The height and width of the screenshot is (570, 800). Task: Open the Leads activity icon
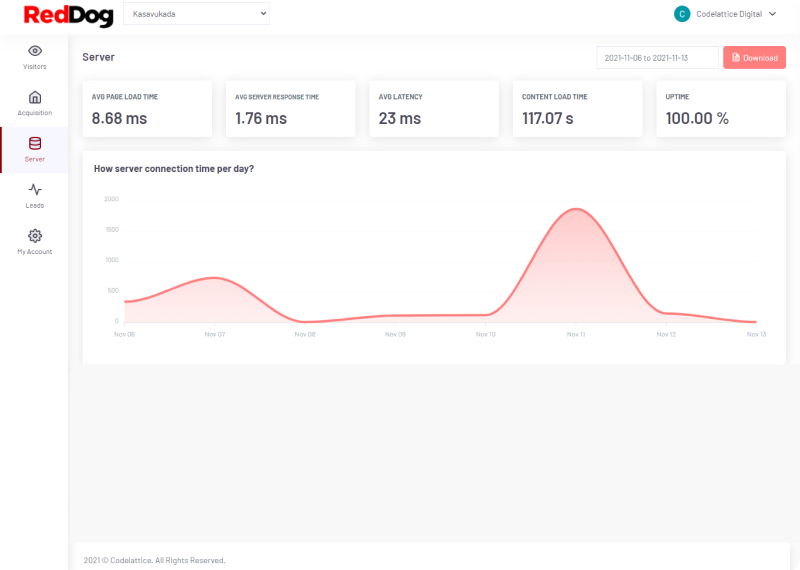35,189
